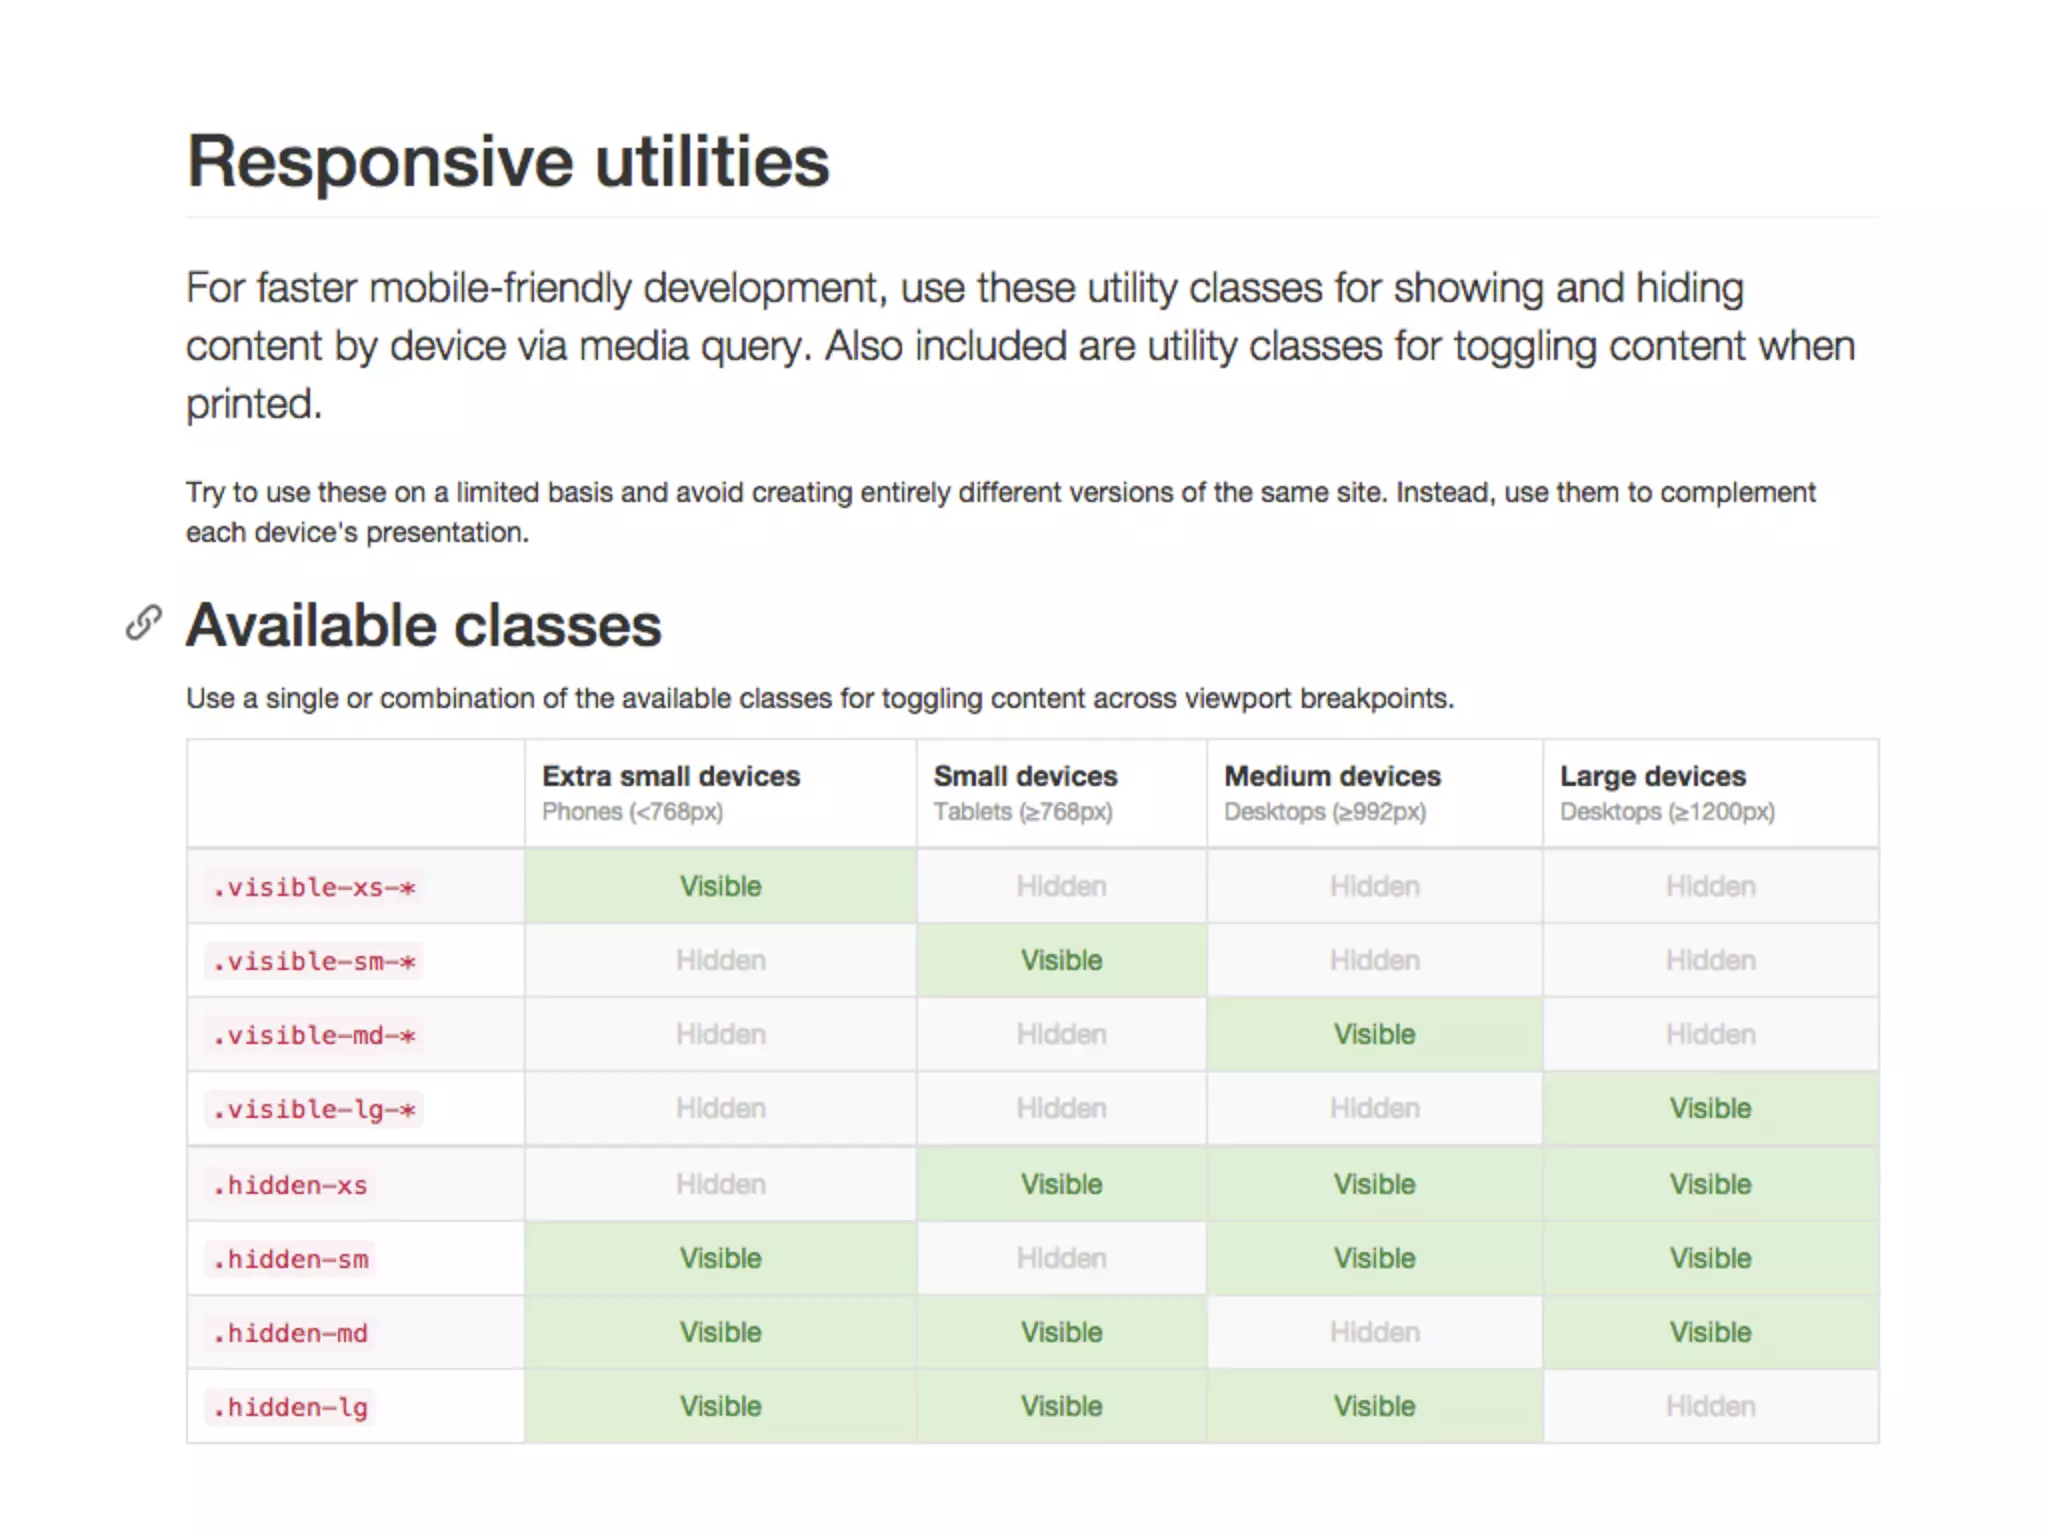Image resolution: width=2048 pixels, height=1536 pixels.
Task: Click the Available classes heading
Action: click(x=423, y=626)
